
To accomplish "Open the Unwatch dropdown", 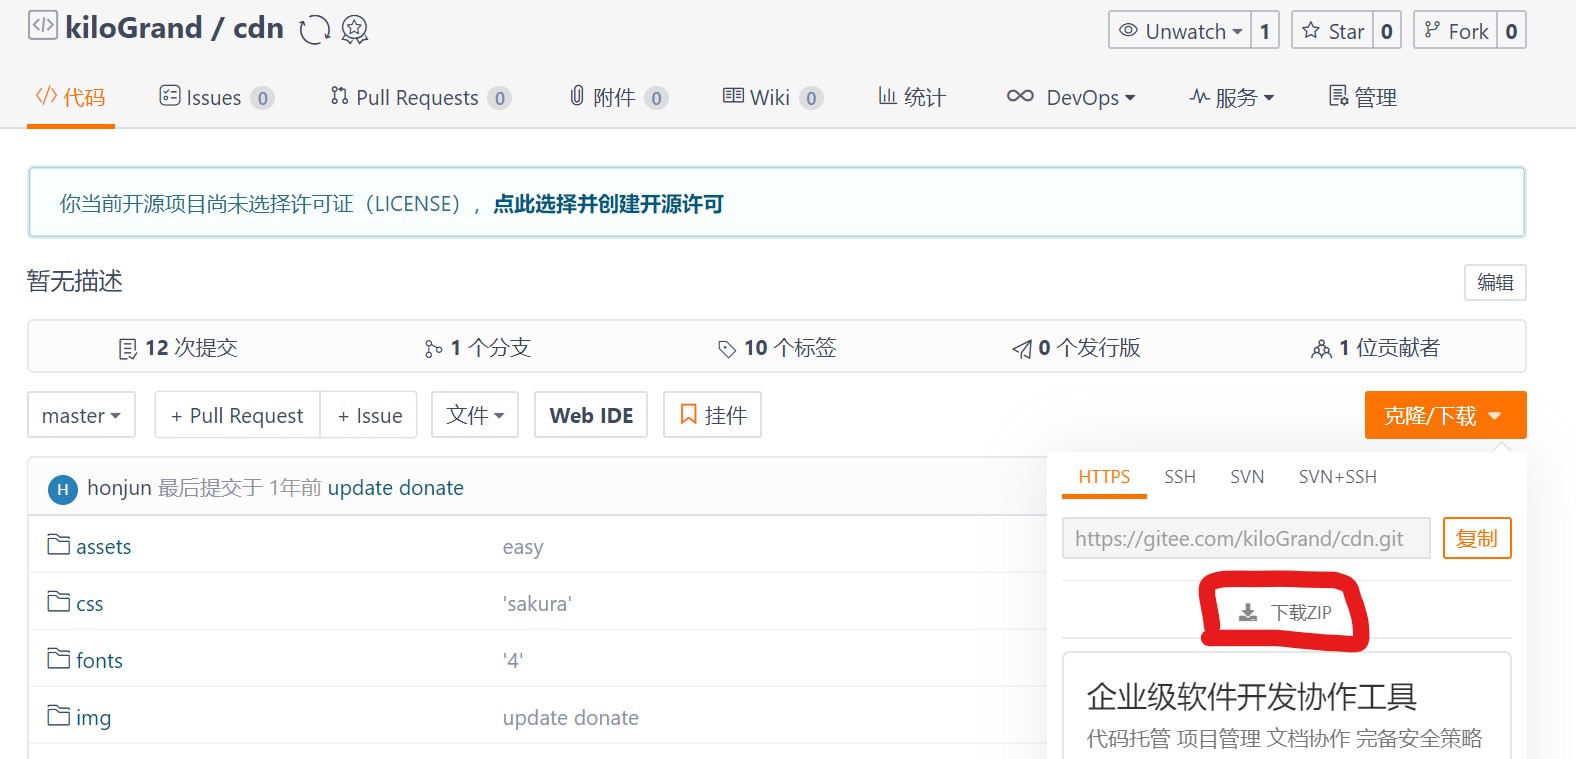I will pyautogui.click(x=1180, y=30).
